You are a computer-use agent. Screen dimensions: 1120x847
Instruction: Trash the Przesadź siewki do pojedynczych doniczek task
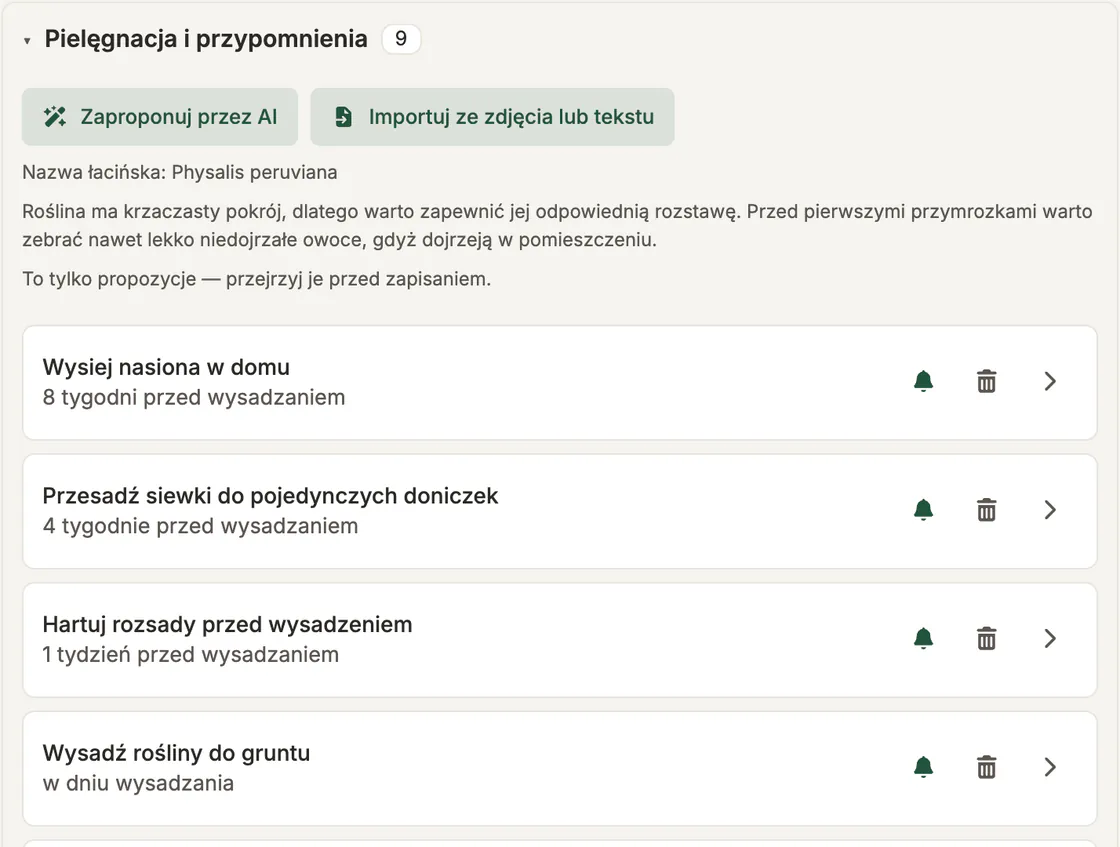[986, 510]
